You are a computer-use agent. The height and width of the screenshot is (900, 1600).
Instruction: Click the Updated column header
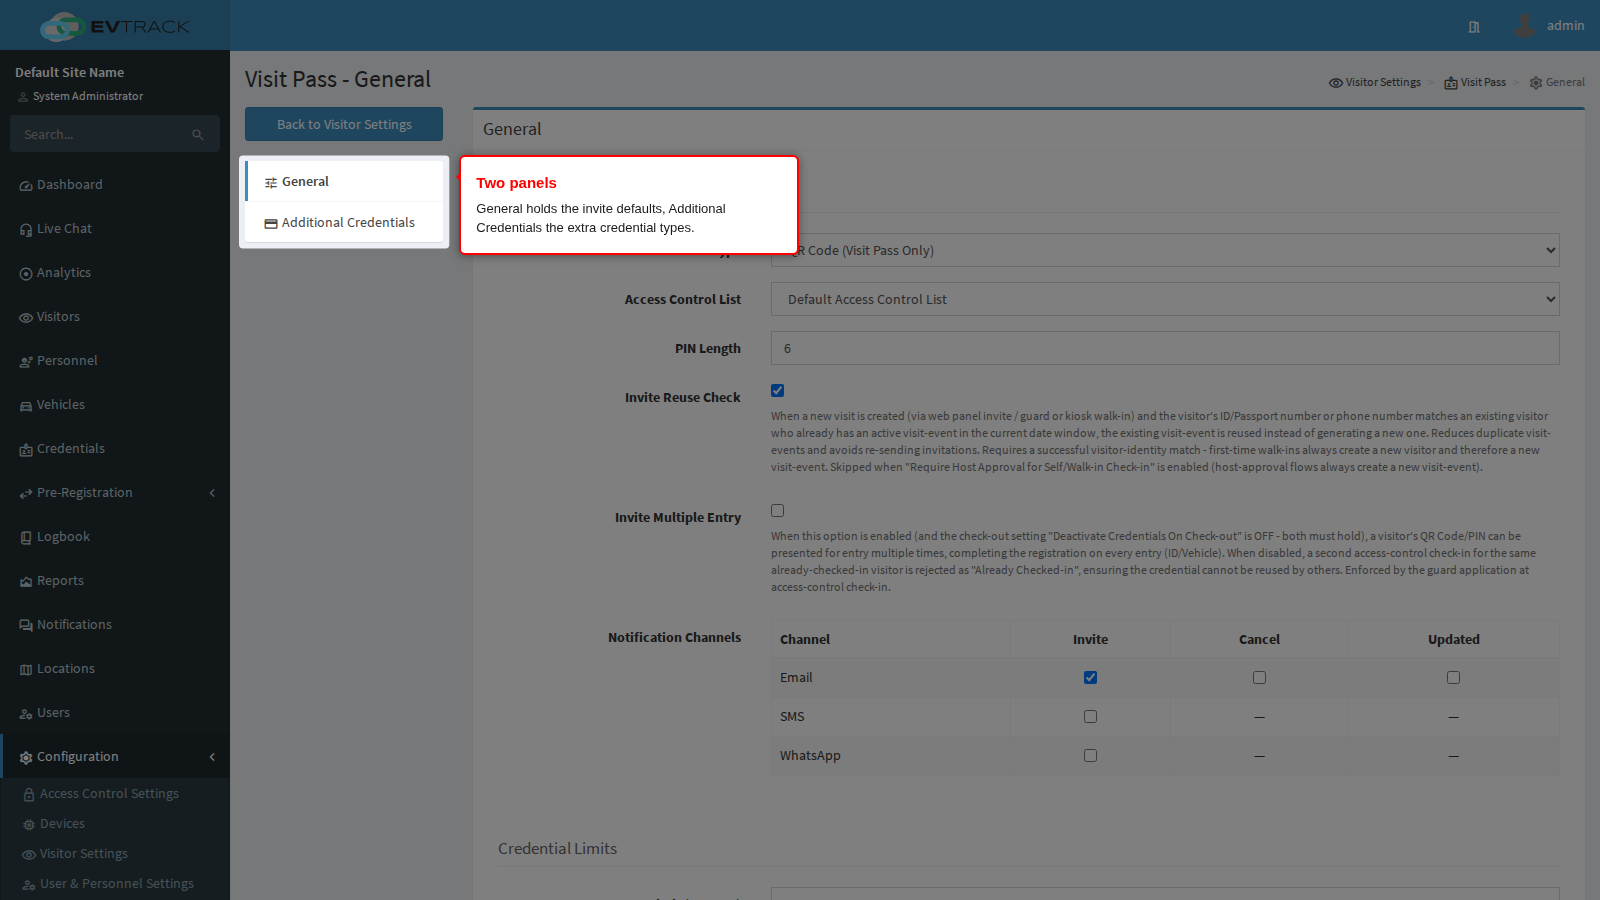tap(1453, 639)
